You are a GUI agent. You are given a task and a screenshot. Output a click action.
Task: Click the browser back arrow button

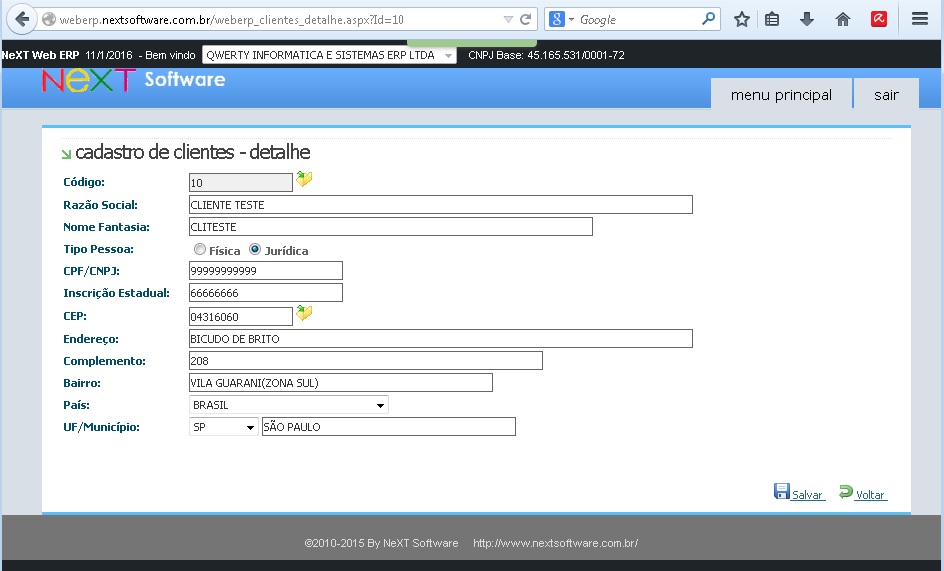[22, 19]
